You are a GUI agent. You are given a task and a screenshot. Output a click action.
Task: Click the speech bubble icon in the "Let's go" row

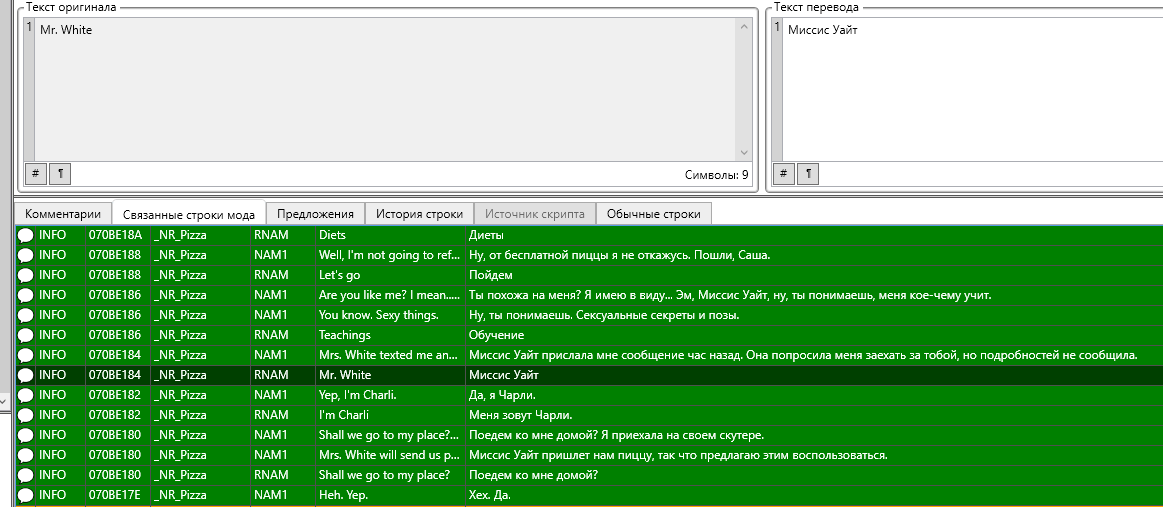coord(25,275)
